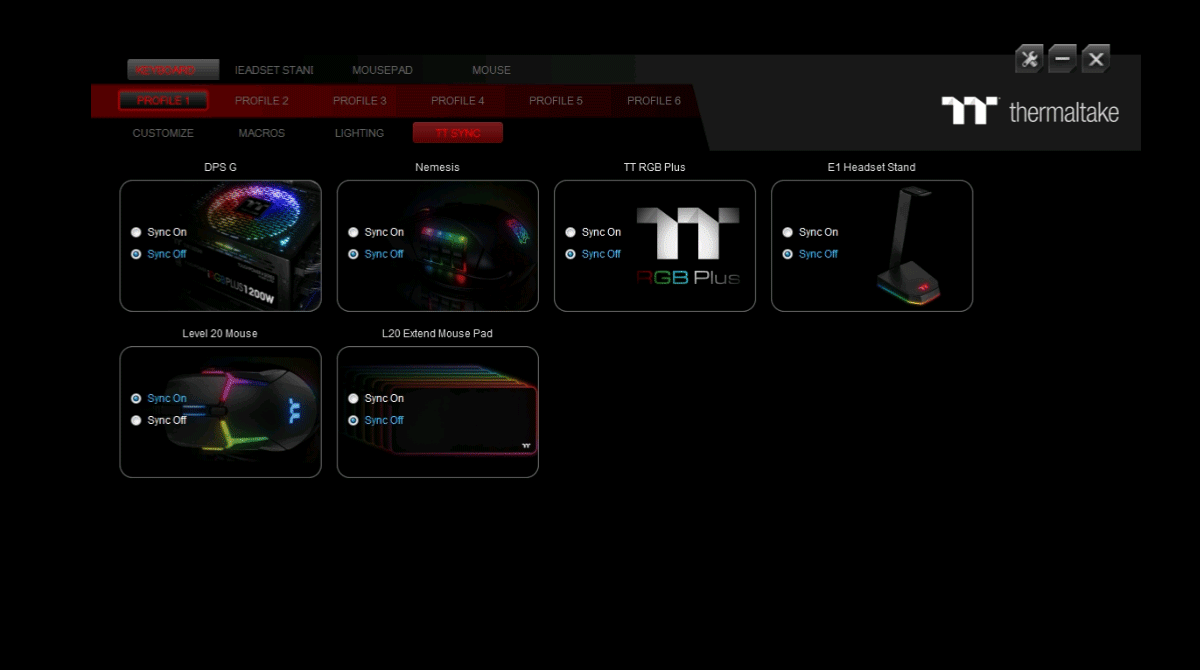The image size is (1200, 670).
Task: Select Profile 6
Action: [x=654, y=100]
